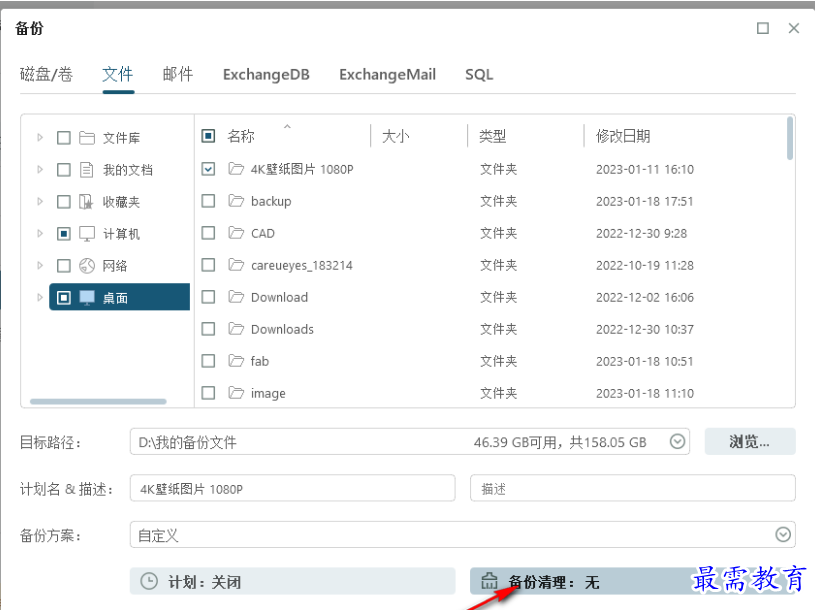Click the CAD folder icon
The width and height of the screenshot is (815, 610).
tap(236, 233)
